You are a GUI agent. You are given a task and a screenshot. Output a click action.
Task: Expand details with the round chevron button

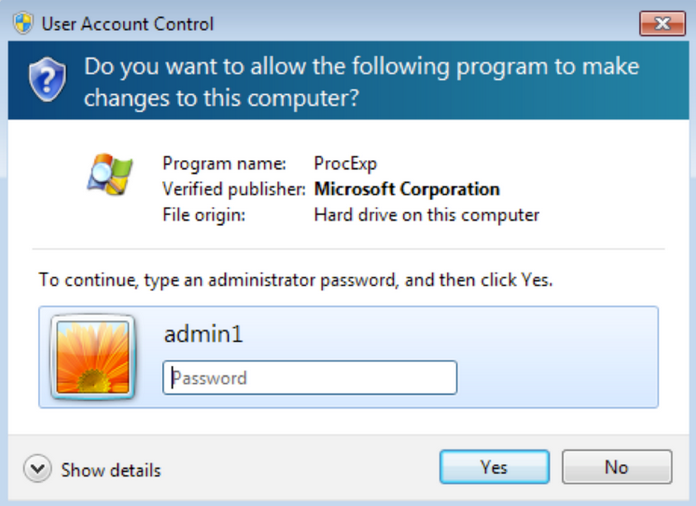point(38,468)
